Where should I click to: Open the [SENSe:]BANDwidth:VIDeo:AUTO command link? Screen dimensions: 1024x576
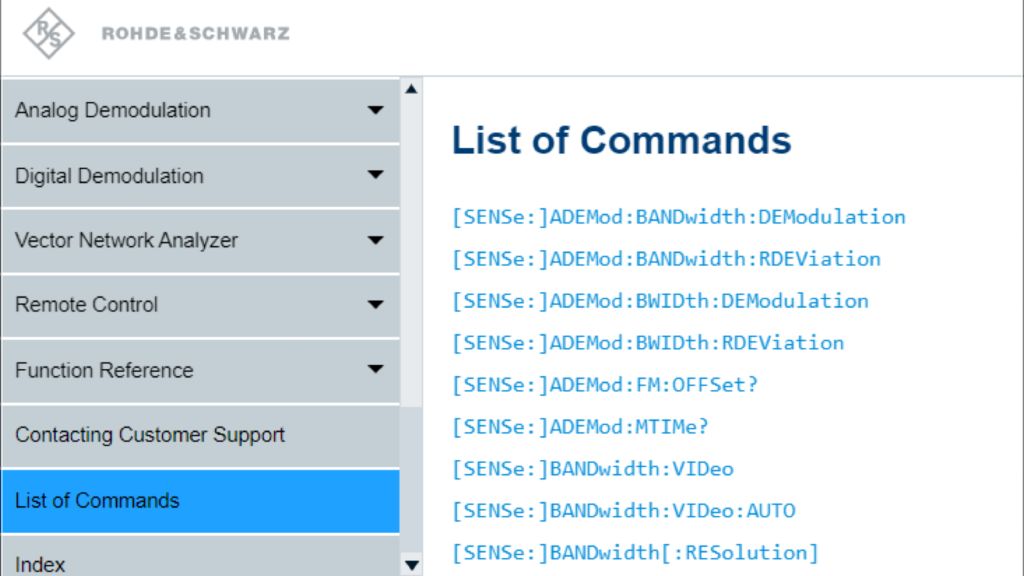click(621, 510)
